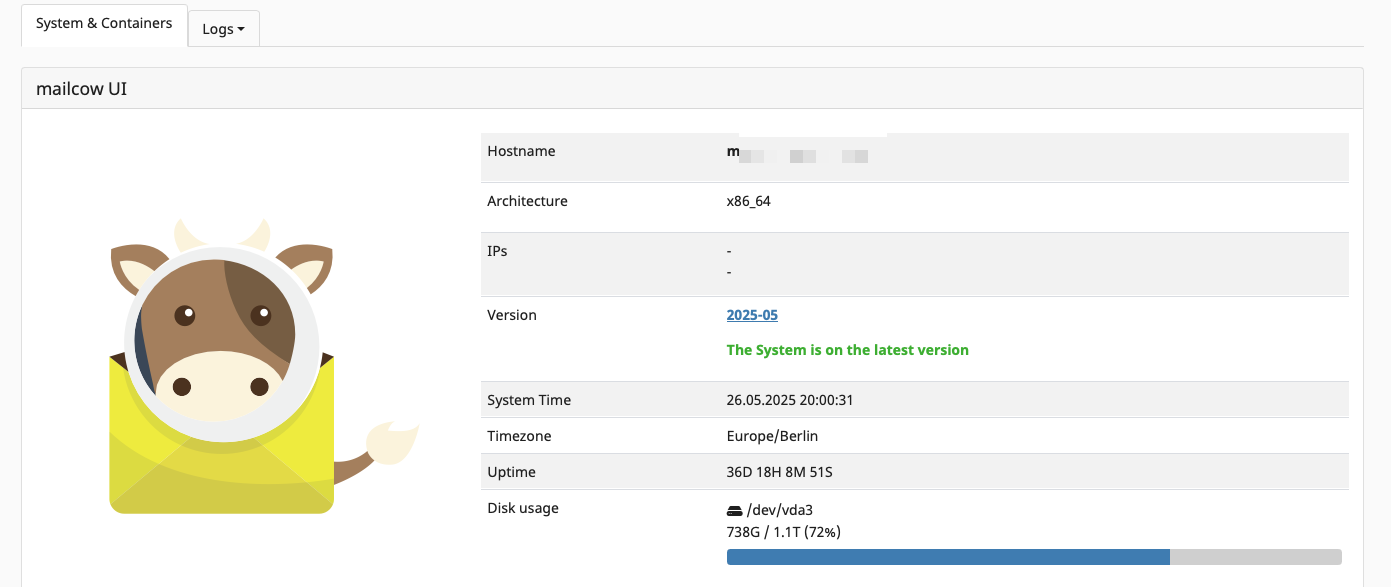Click the green latest version status message
The height and width of the screenshot is (587, 1391).
click(x=847, y=350)
